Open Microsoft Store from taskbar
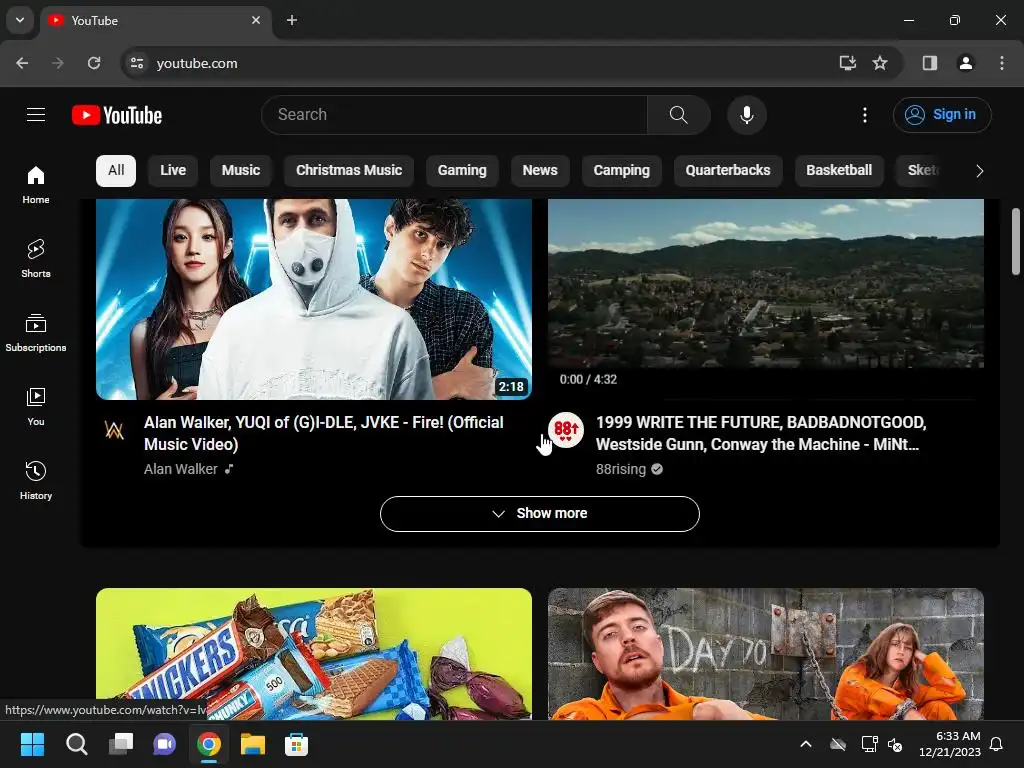 pyautogui.click(x=296, y=744)
